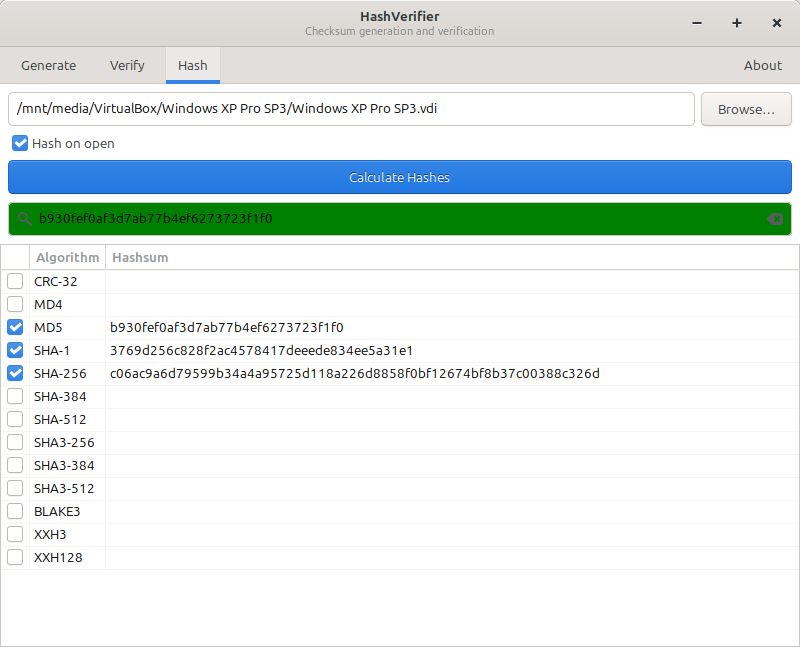Minimize the HashVerifier window
This screenshot has height=647, width=800.
697,23
